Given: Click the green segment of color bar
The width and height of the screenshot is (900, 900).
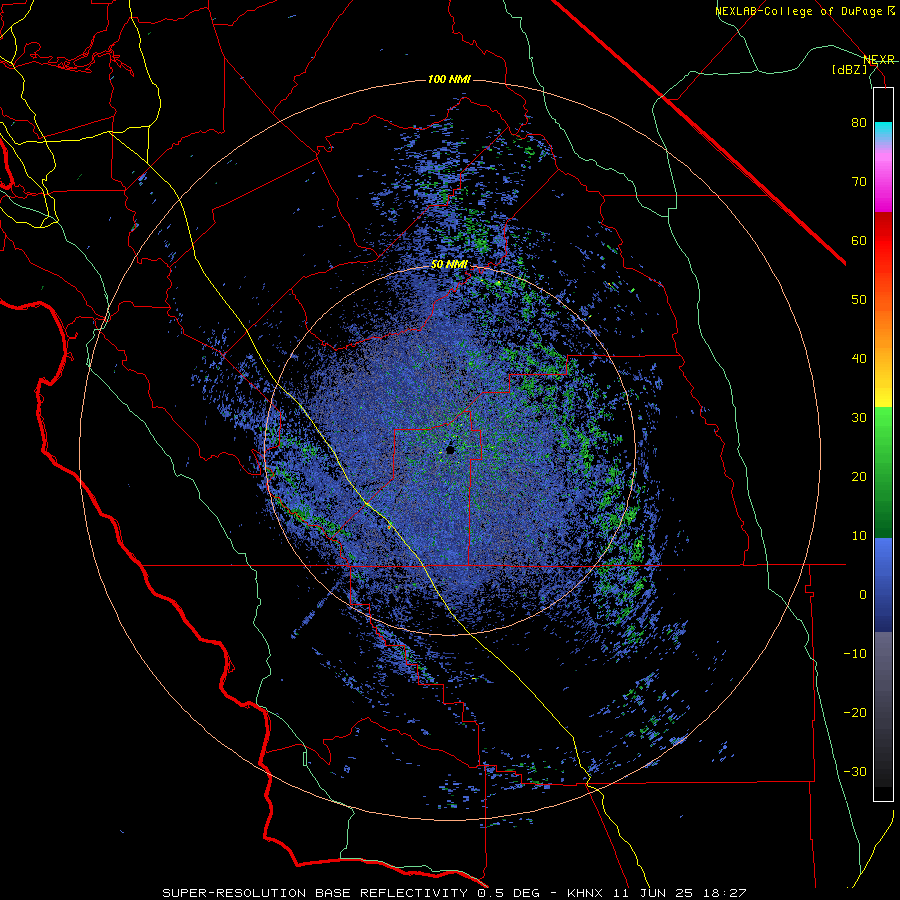Looking at the screenshot, I should click(883, 472).
